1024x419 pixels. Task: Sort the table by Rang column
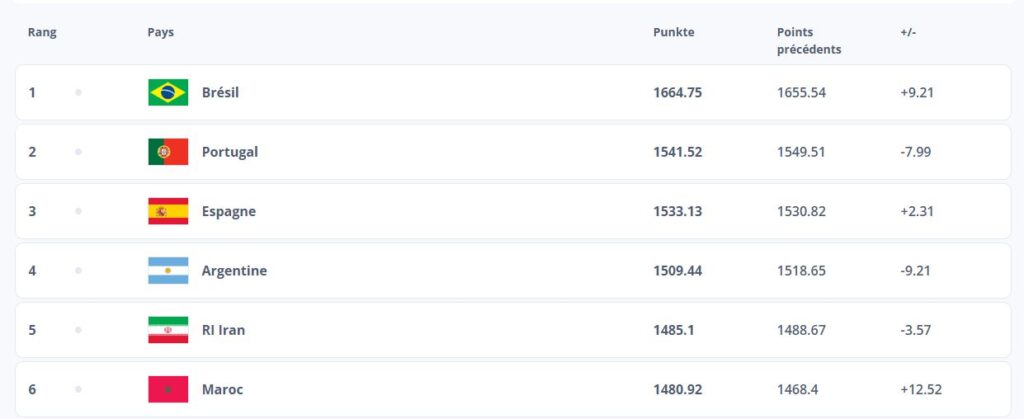(x=42, y=33)
